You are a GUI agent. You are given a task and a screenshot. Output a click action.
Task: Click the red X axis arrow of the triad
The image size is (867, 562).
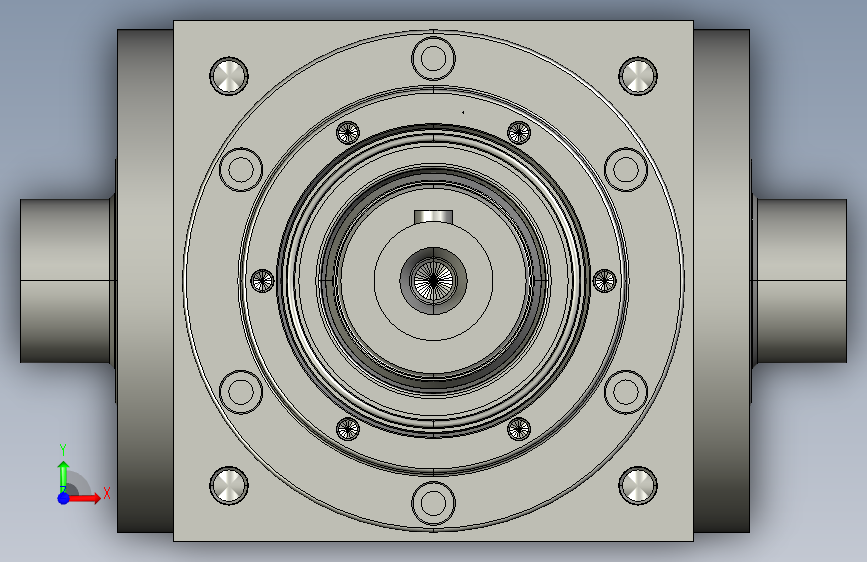(85, 498)
